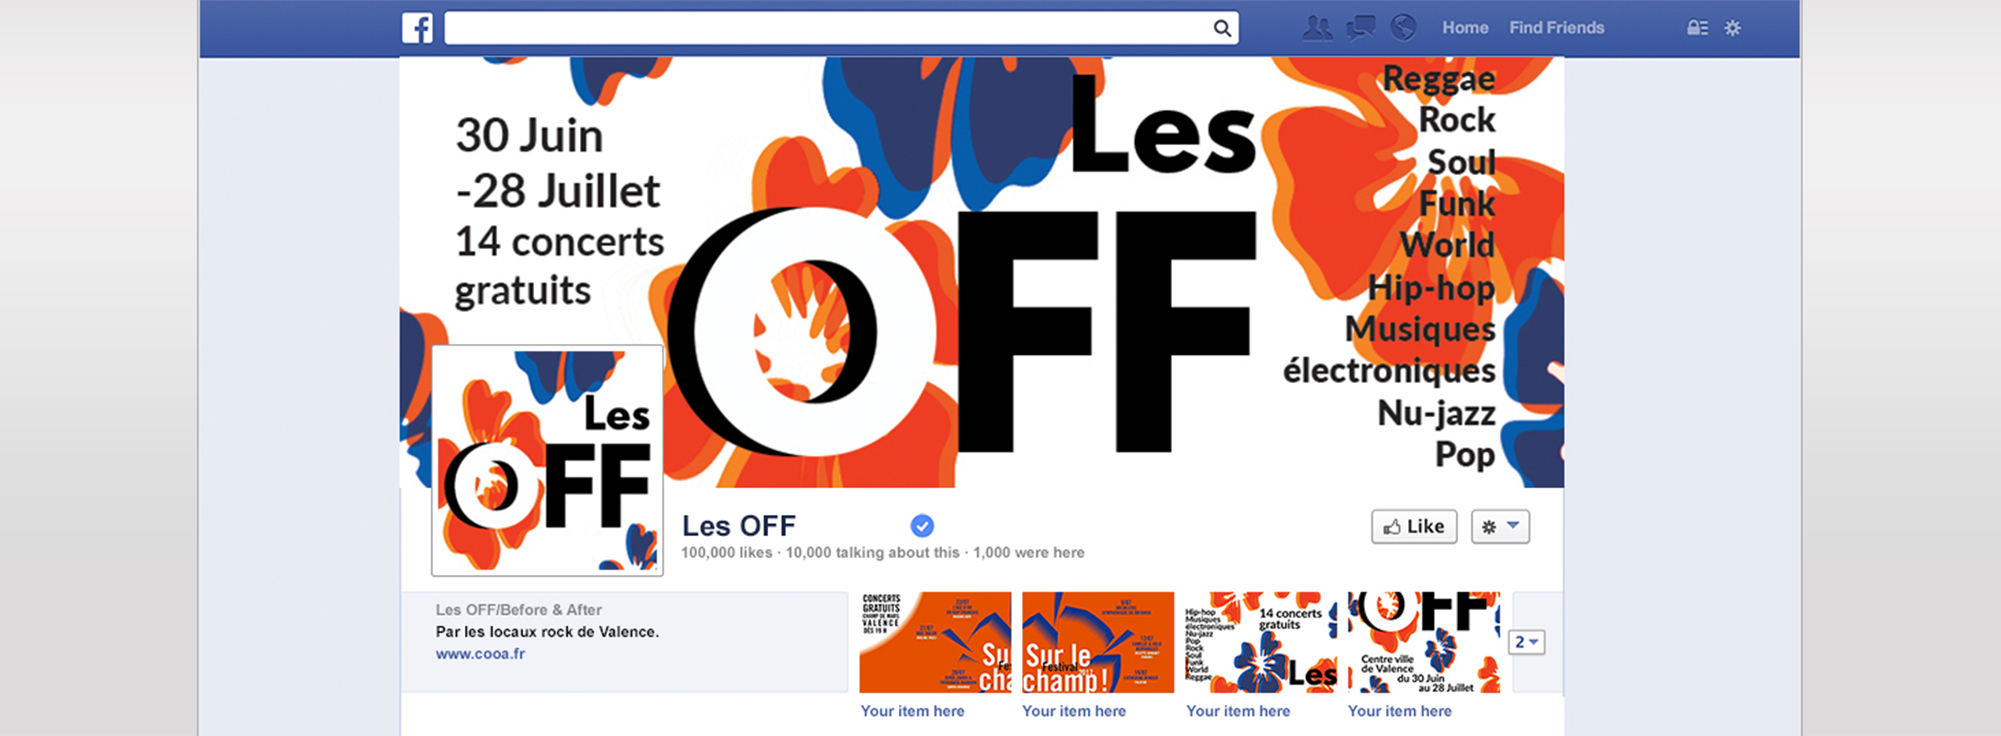Viewport: 2001px width, 736px height.
Task: Open the messages icon
Action: 1361,28
